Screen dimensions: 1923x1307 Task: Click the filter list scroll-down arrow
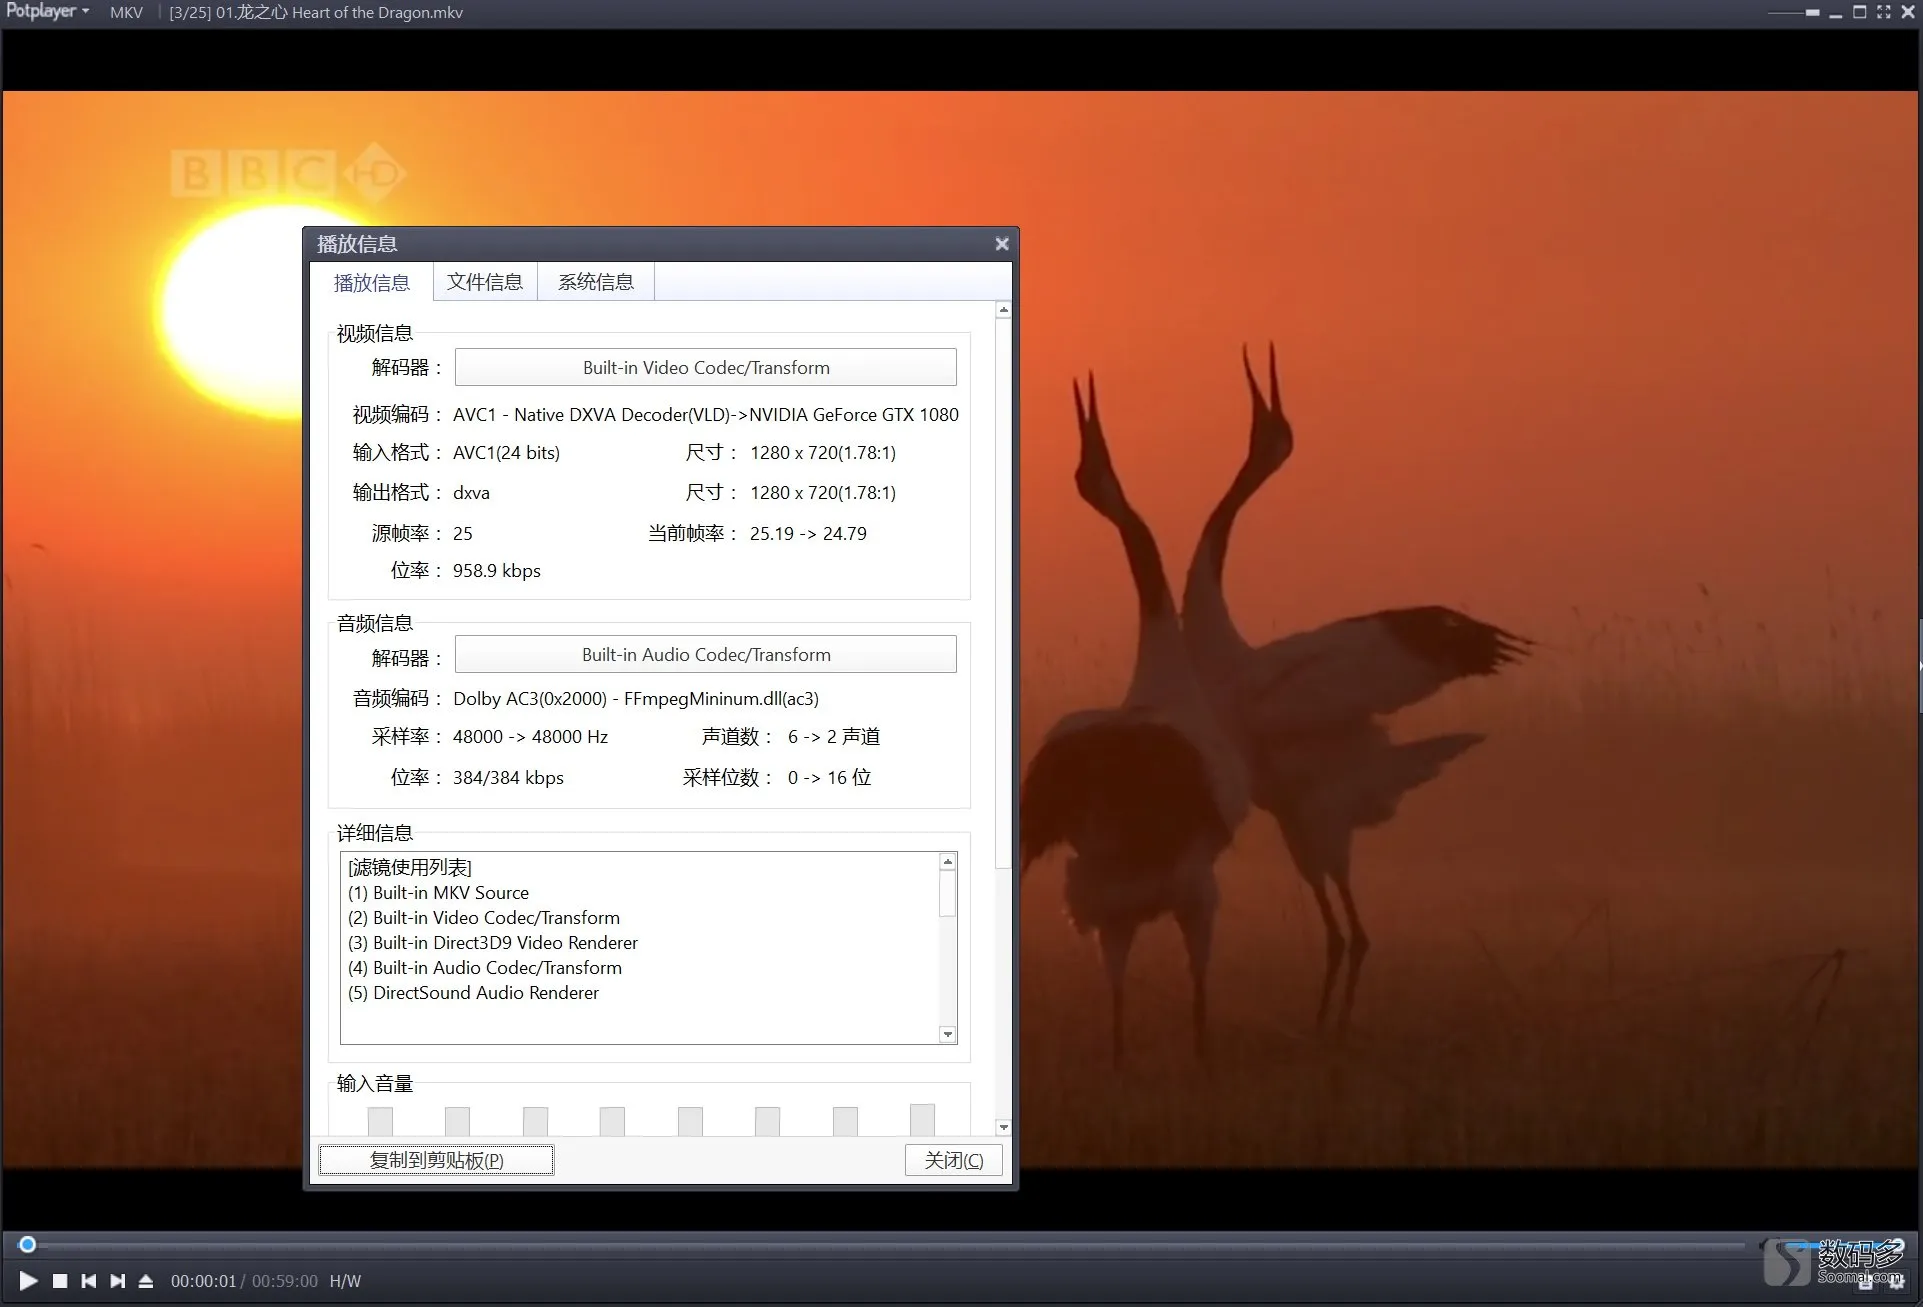(948, 1034)
